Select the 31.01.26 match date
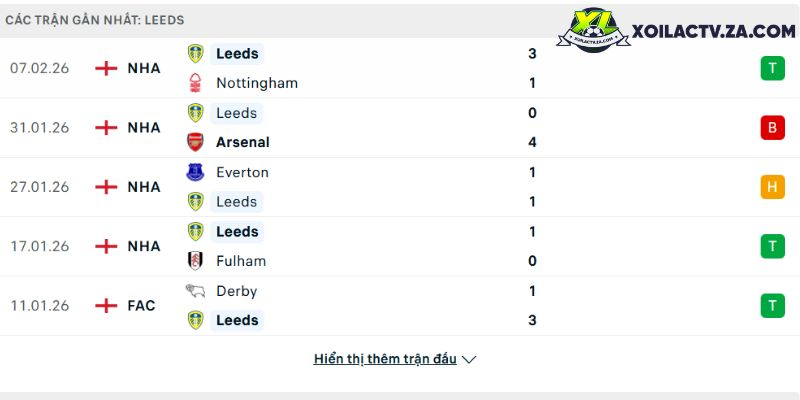This screenshot has width=800, height=400. click(x=40, y=128)
